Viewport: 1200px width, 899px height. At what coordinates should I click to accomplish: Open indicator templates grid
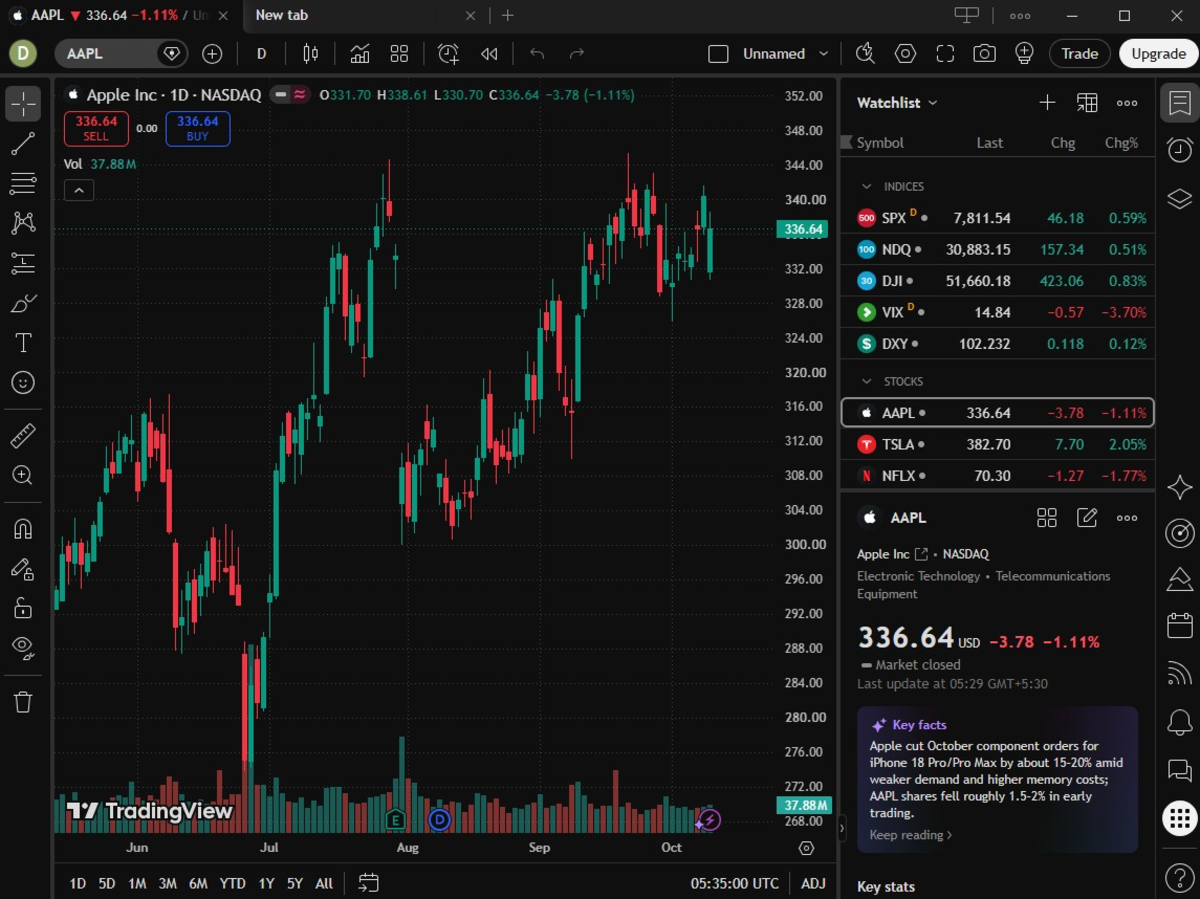(x=399, y=54)
